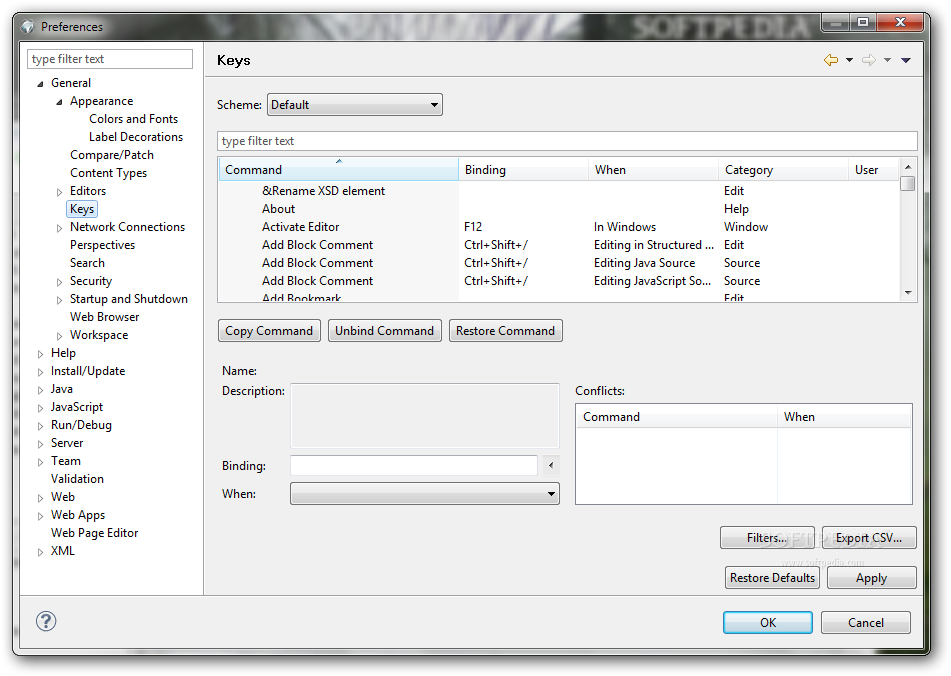Expand the Startup and Shutdown node

59,300
